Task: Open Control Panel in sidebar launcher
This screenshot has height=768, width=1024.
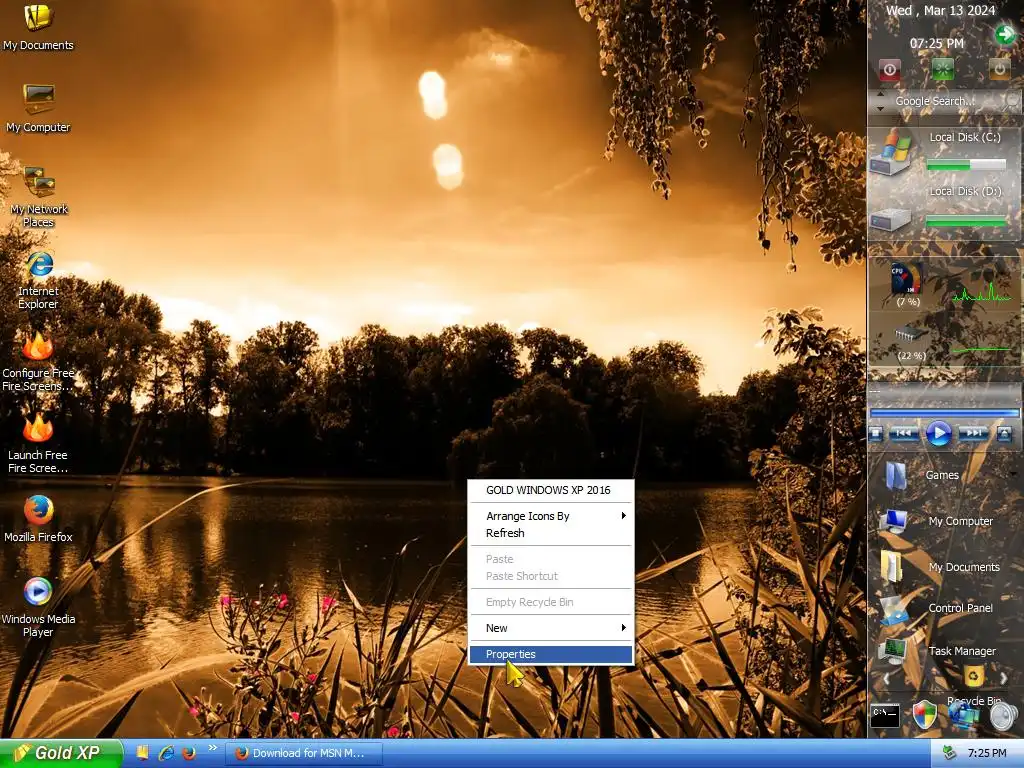Action: pos(893,609)
